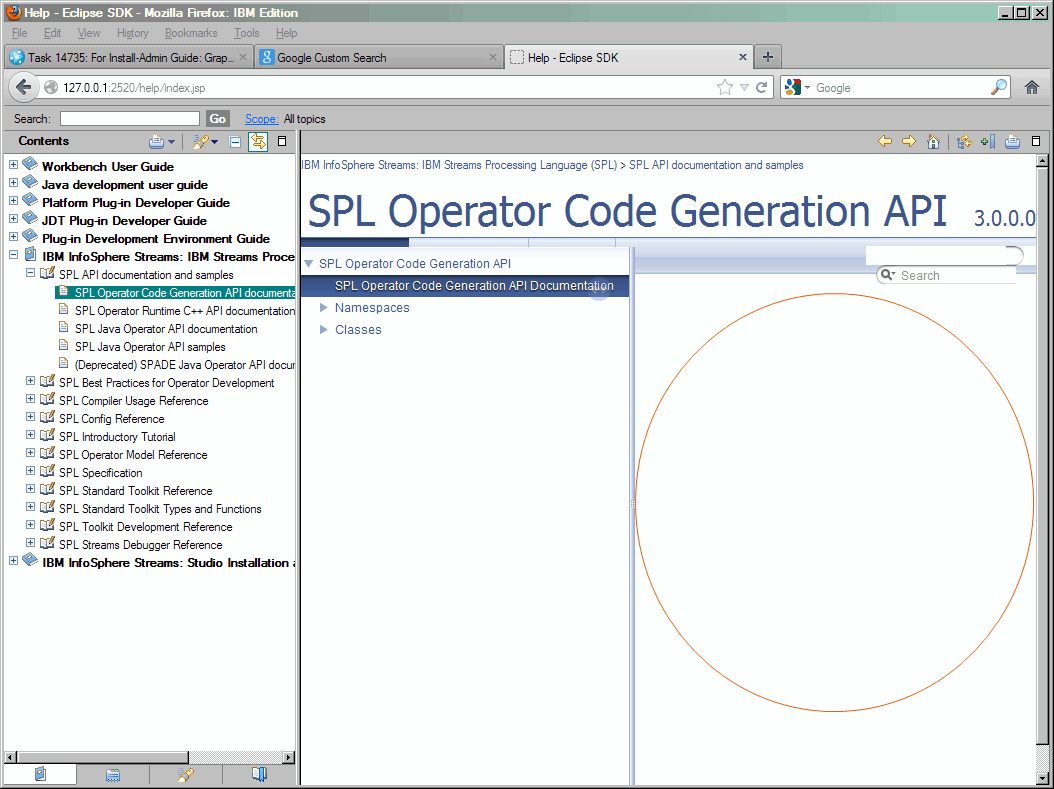This screenshot has width=1054, height=789.
Task: Close the Help - Eclipse SDK tab
Action: pos(743,57)
